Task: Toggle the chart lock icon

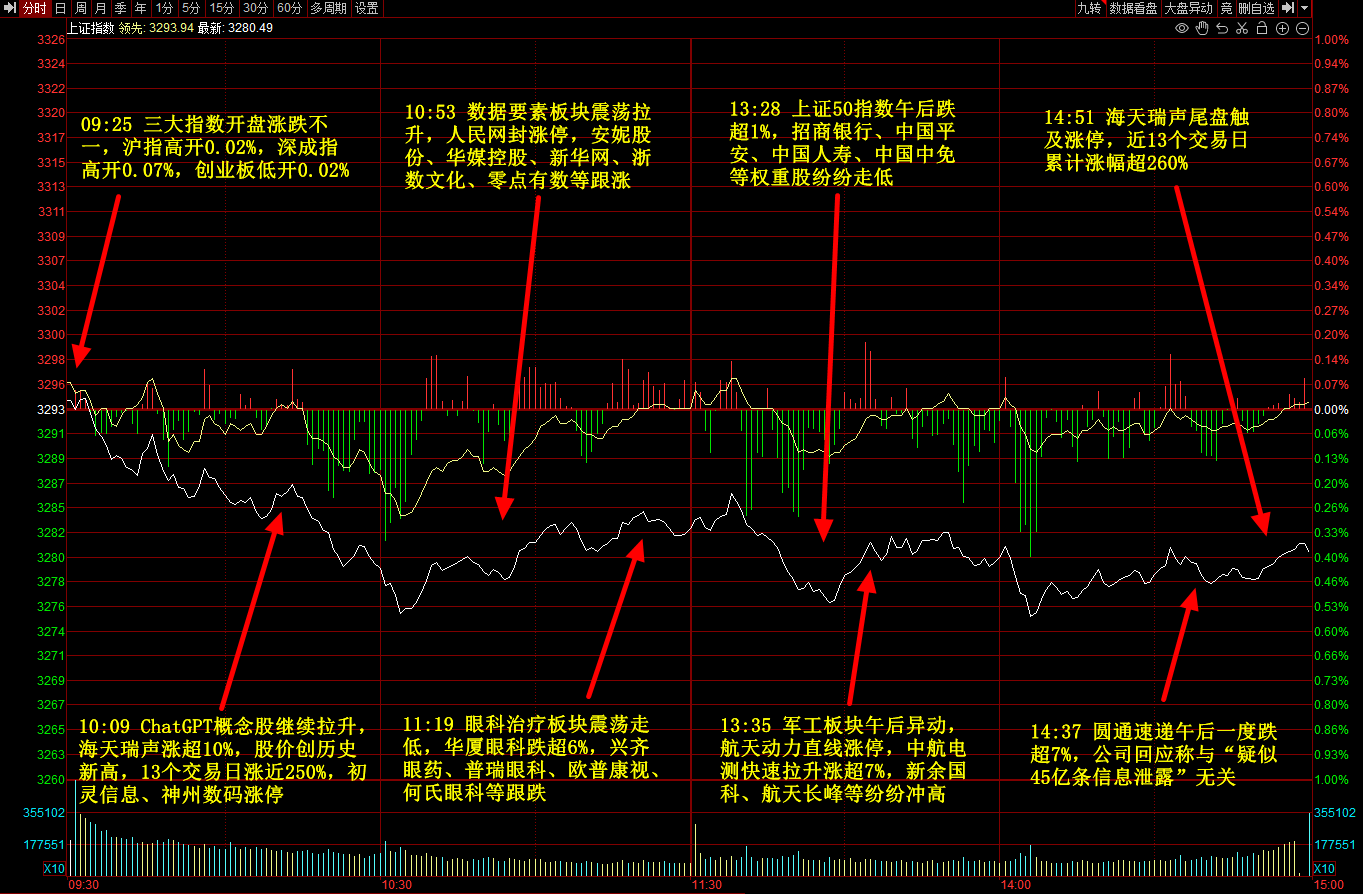Action: [1263, 28]
